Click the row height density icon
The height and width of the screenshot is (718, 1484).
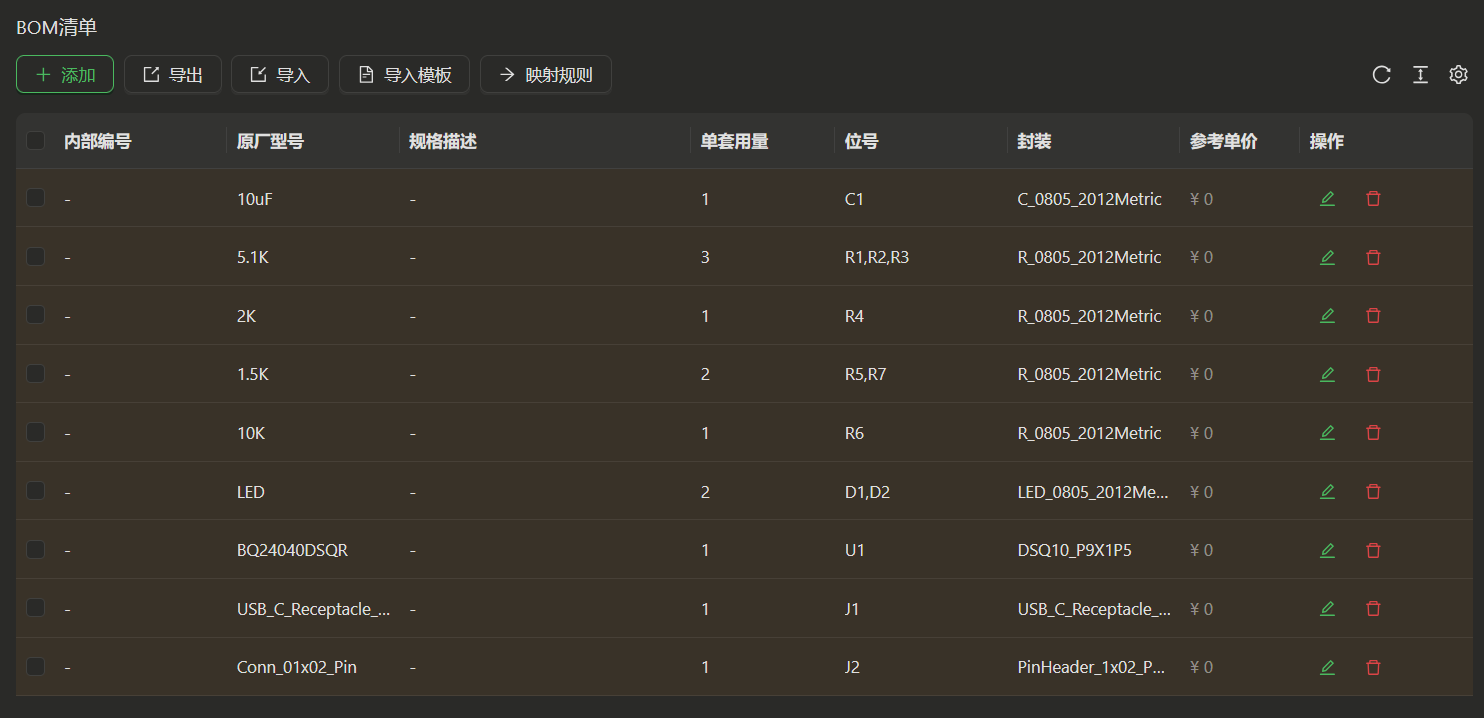pyautogui.click(x=1420, y=75)
